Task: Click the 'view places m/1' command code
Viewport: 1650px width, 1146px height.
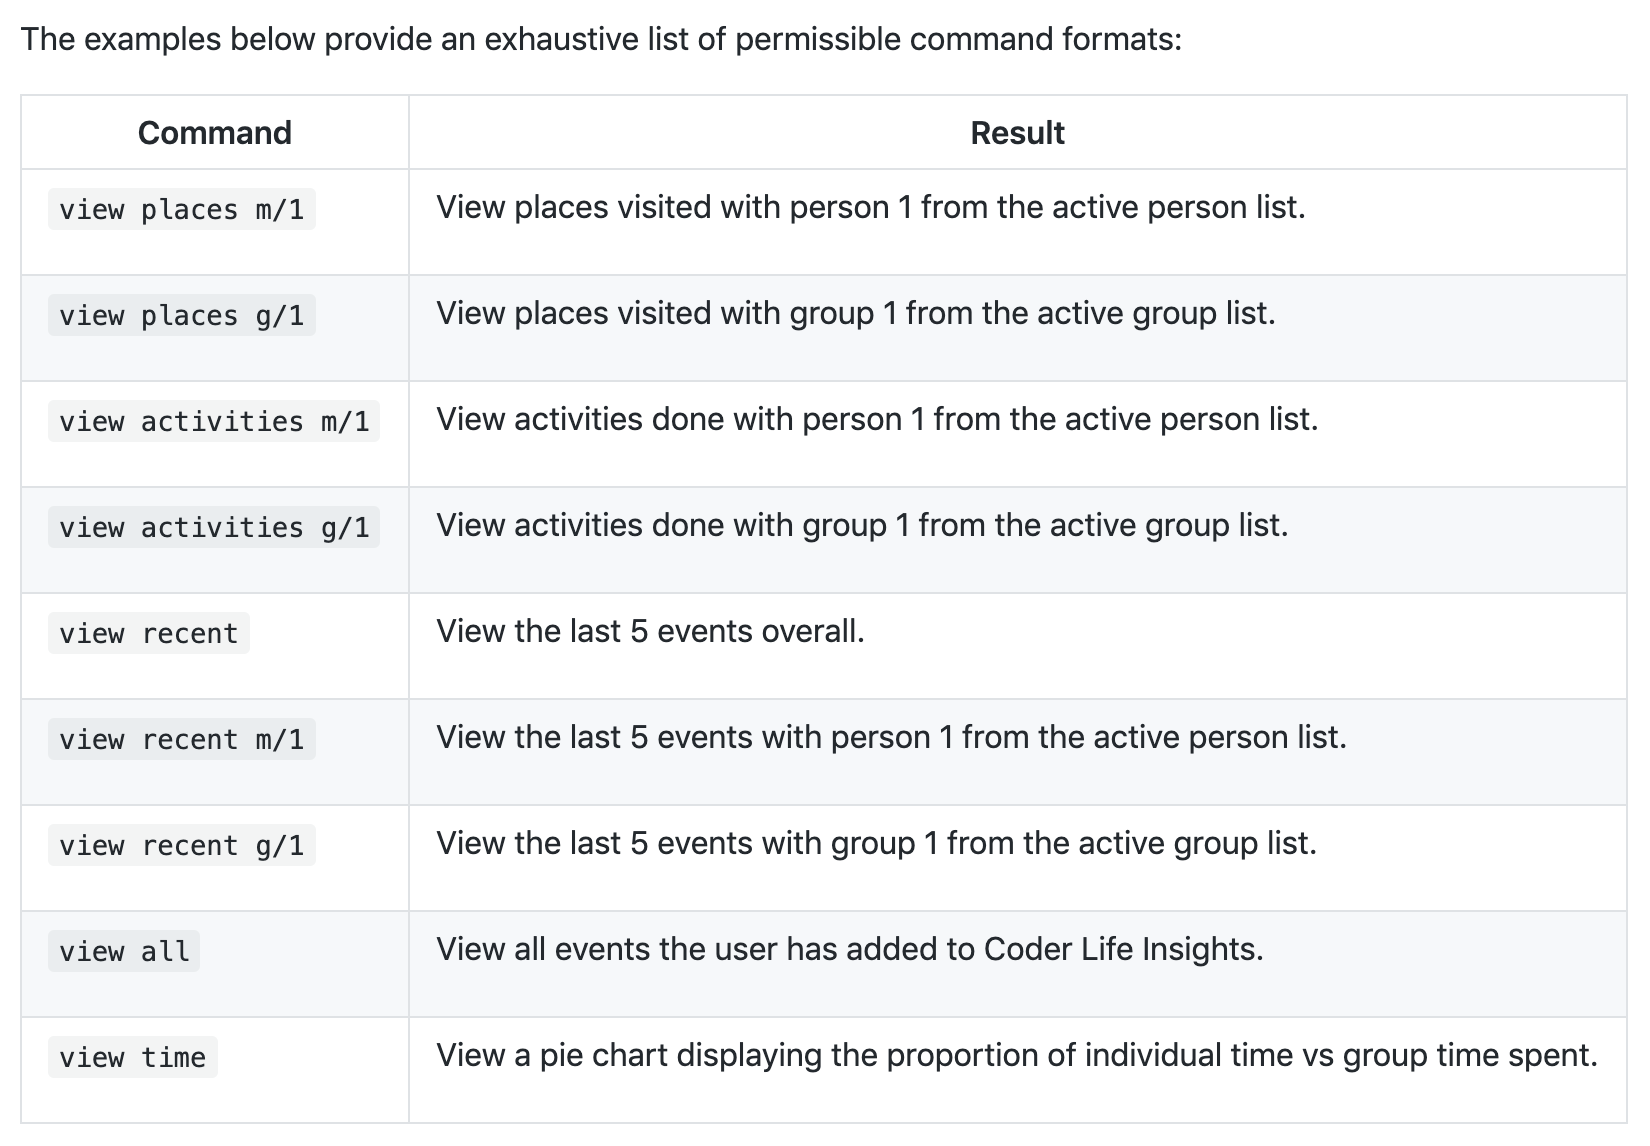Action: click(181, 210)
